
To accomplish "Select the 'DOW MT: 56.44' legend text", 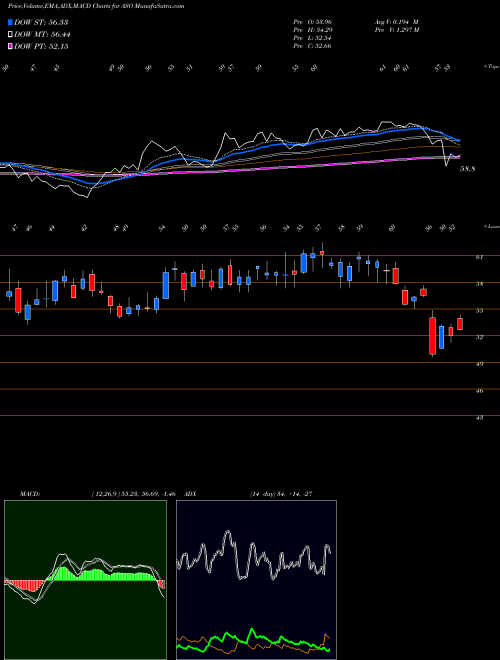I will coord(42,35).
